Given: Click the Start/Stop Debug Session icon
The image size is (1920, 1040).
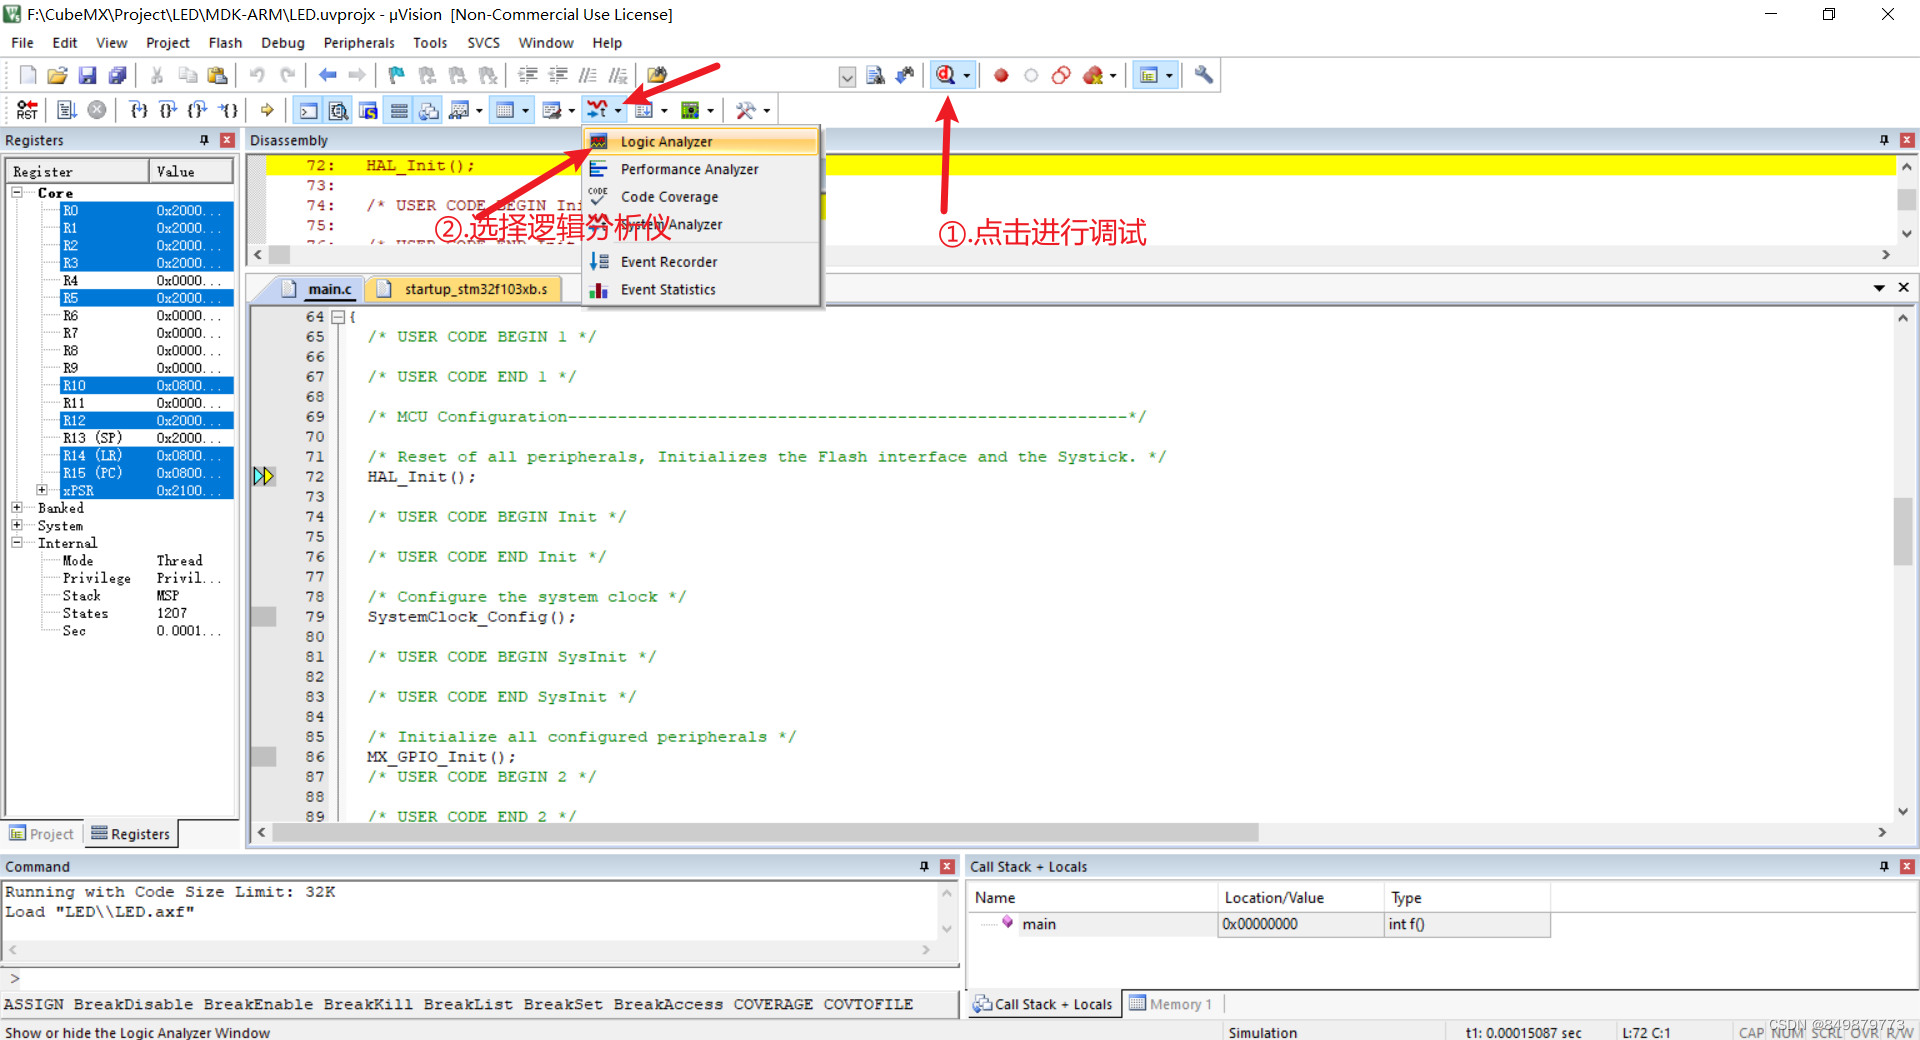Looking at the screenshot, I should [947, 75].
